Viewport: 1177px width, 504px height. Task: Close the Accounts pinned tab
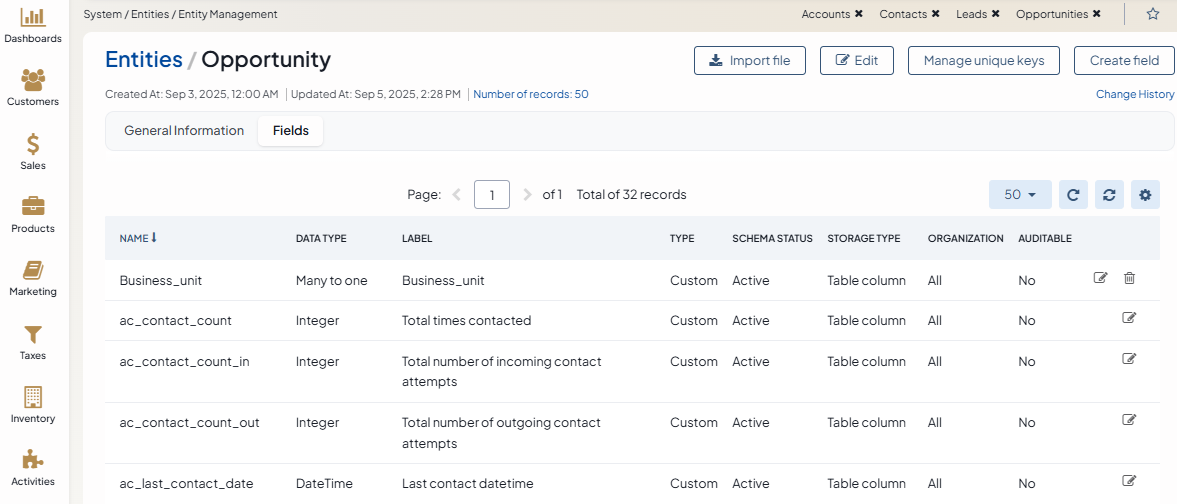859,15
